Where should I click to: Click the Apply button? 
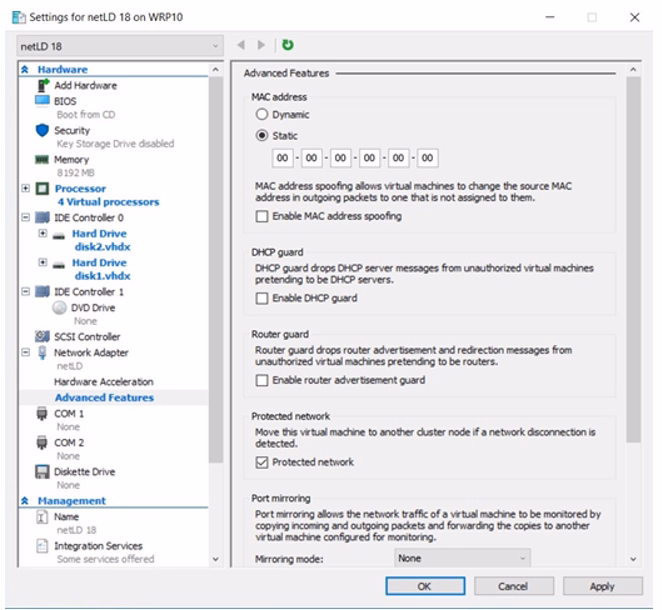tap(602, 586)
